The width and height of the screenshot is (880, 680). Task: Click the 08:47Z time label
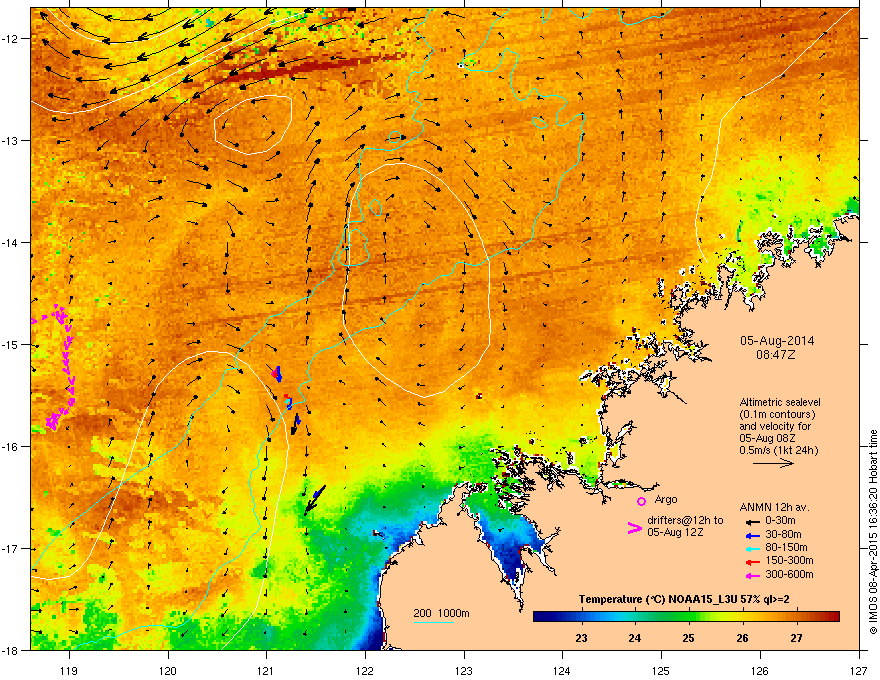(x=776, y=355)
